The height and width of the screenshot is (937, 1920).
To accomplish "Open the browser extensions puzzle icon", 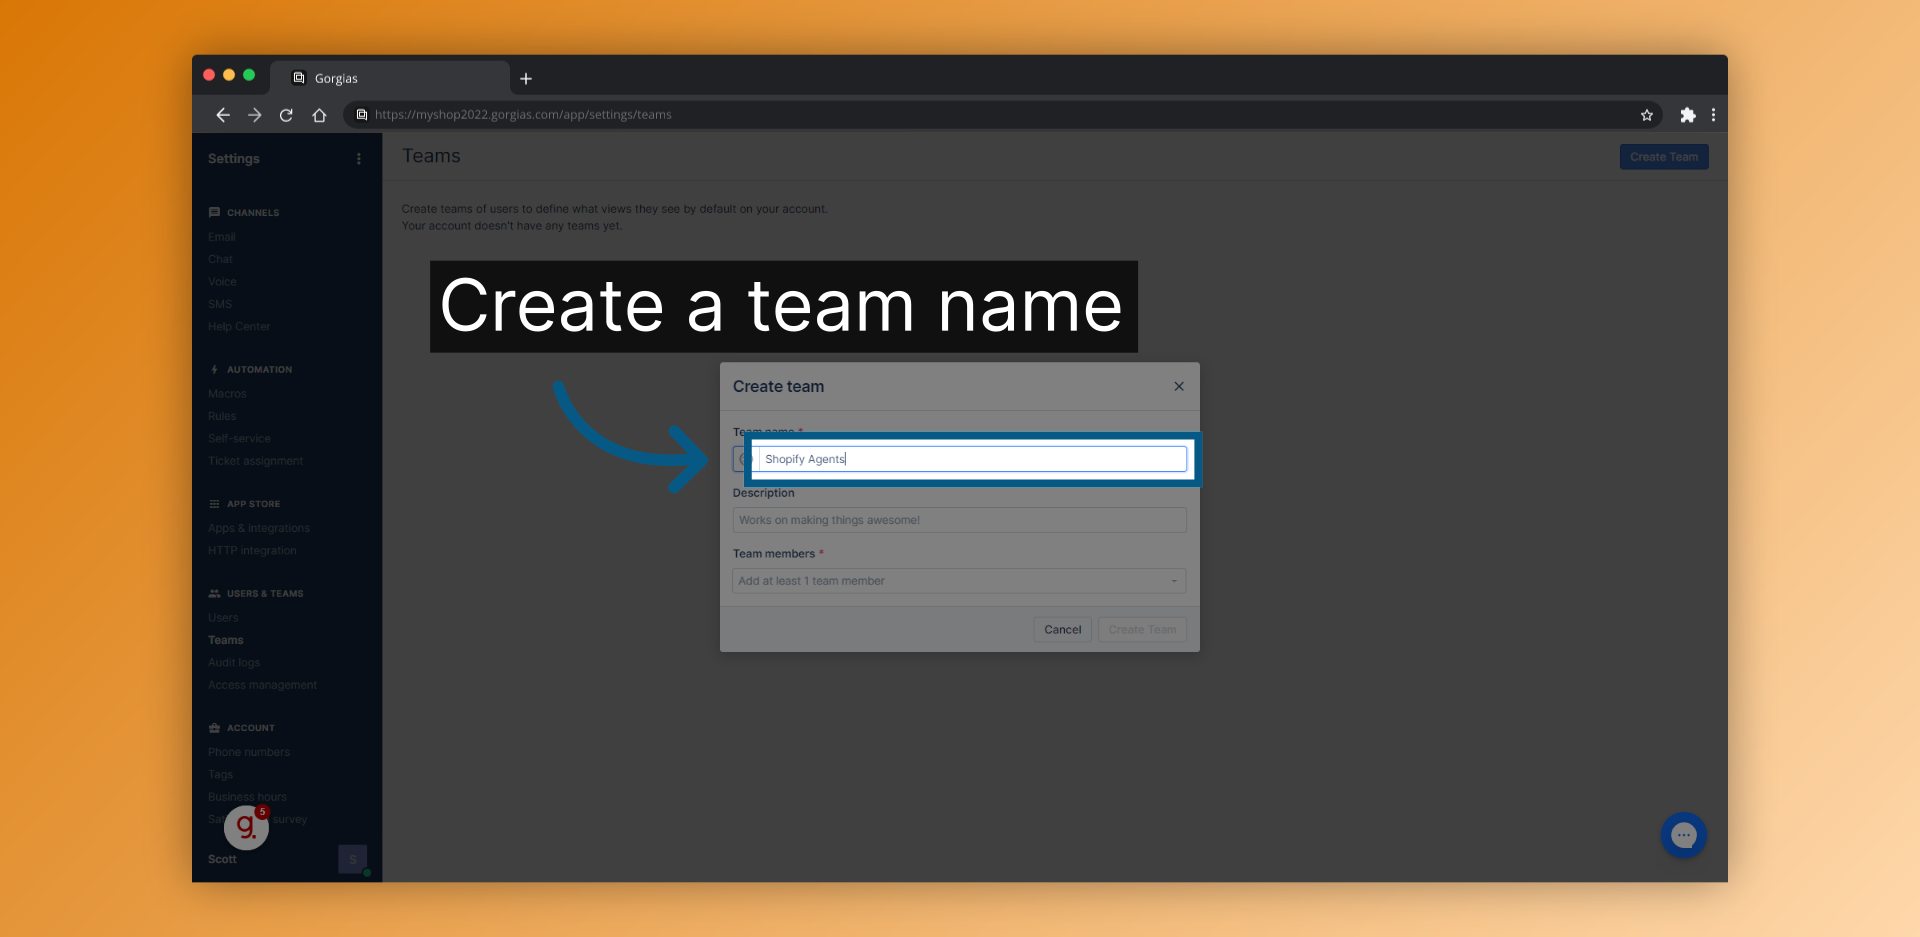I will 1688,115.
